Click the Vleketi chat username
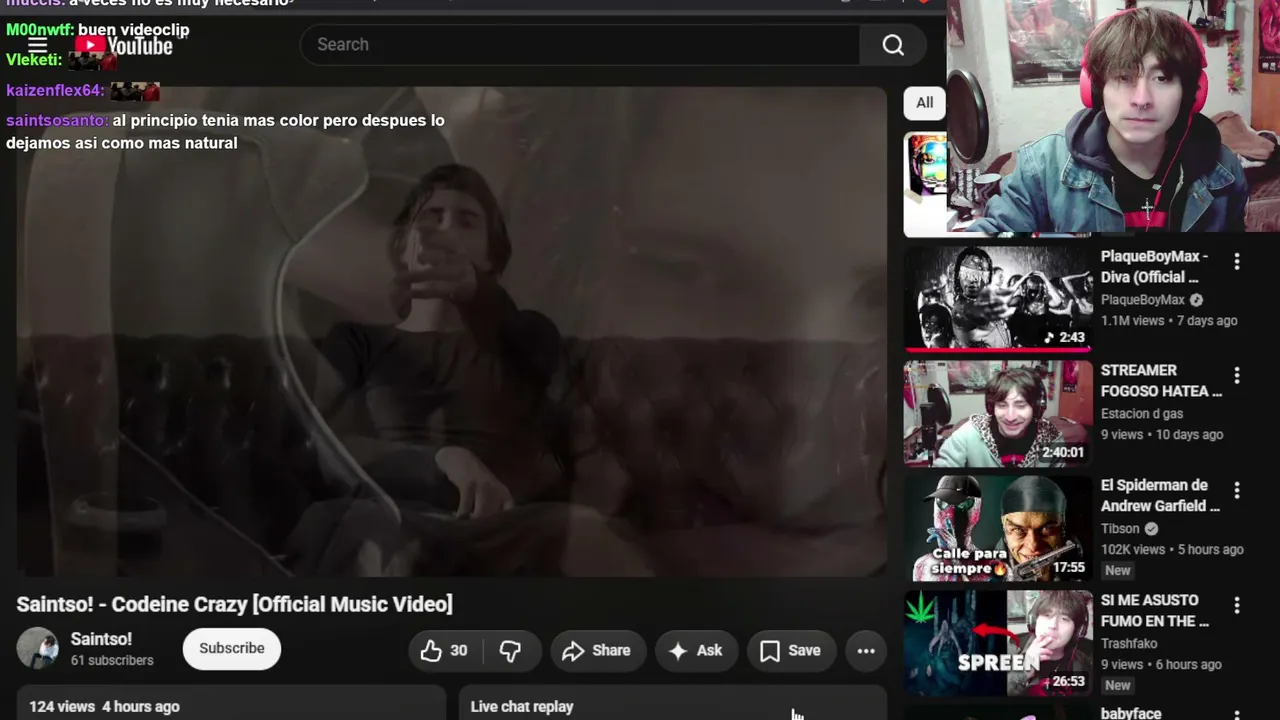This screenshot has width=1280, height=720. click(34, 60)
